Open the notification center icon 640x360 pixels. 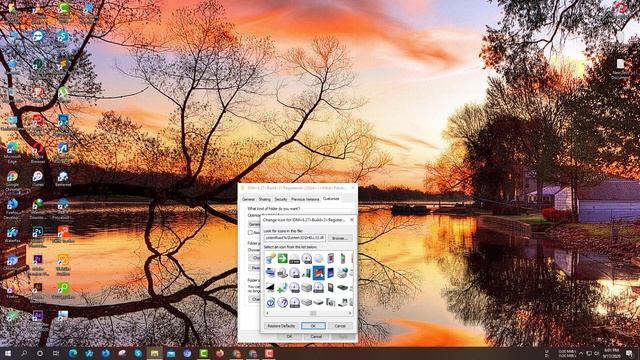coord(629,353)
